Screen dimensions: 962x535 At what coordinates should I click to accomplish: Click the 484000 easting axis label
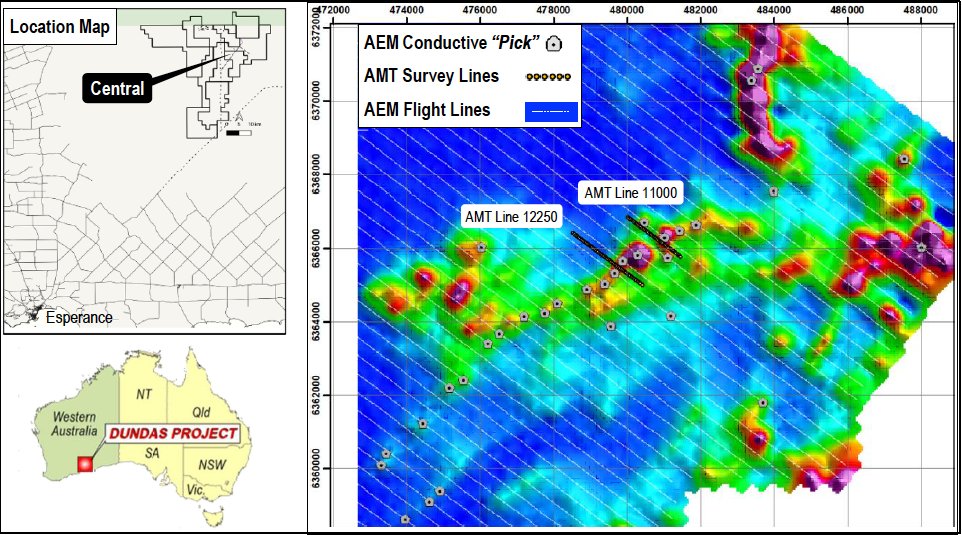(x=774, y=10)
